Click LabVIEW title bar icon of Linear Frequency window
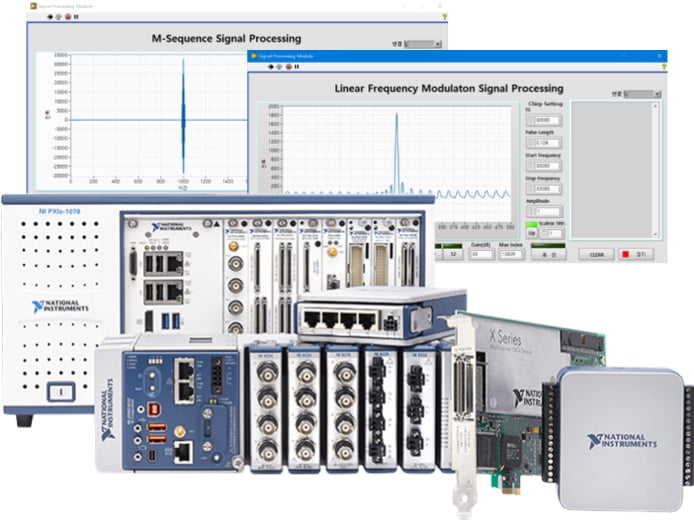 [254, 56]
